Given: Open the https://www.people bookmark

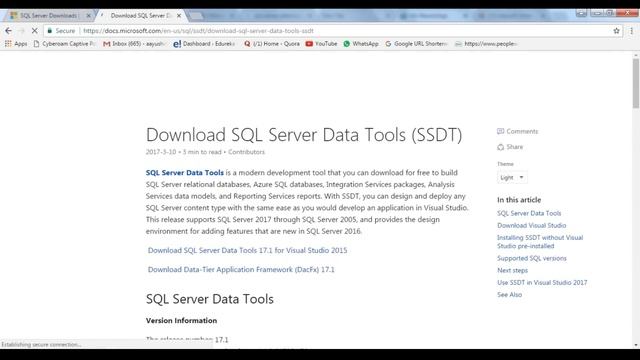Looking at the screenshot, I should tap(487, 44).
